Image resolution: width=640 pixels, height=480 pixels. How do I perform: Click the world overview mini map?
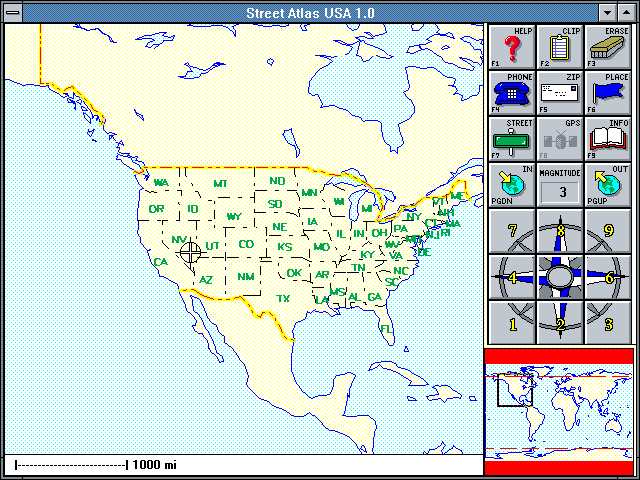point(559,411)
